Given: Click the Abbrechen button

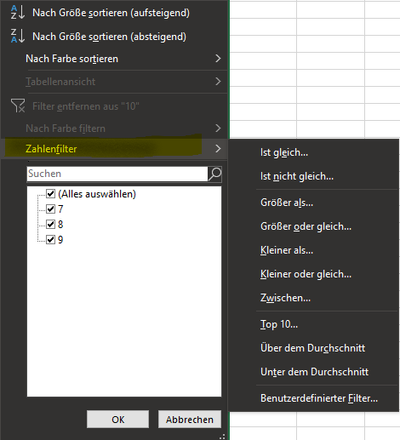Looking at the screenshot, I should point(189,419).
